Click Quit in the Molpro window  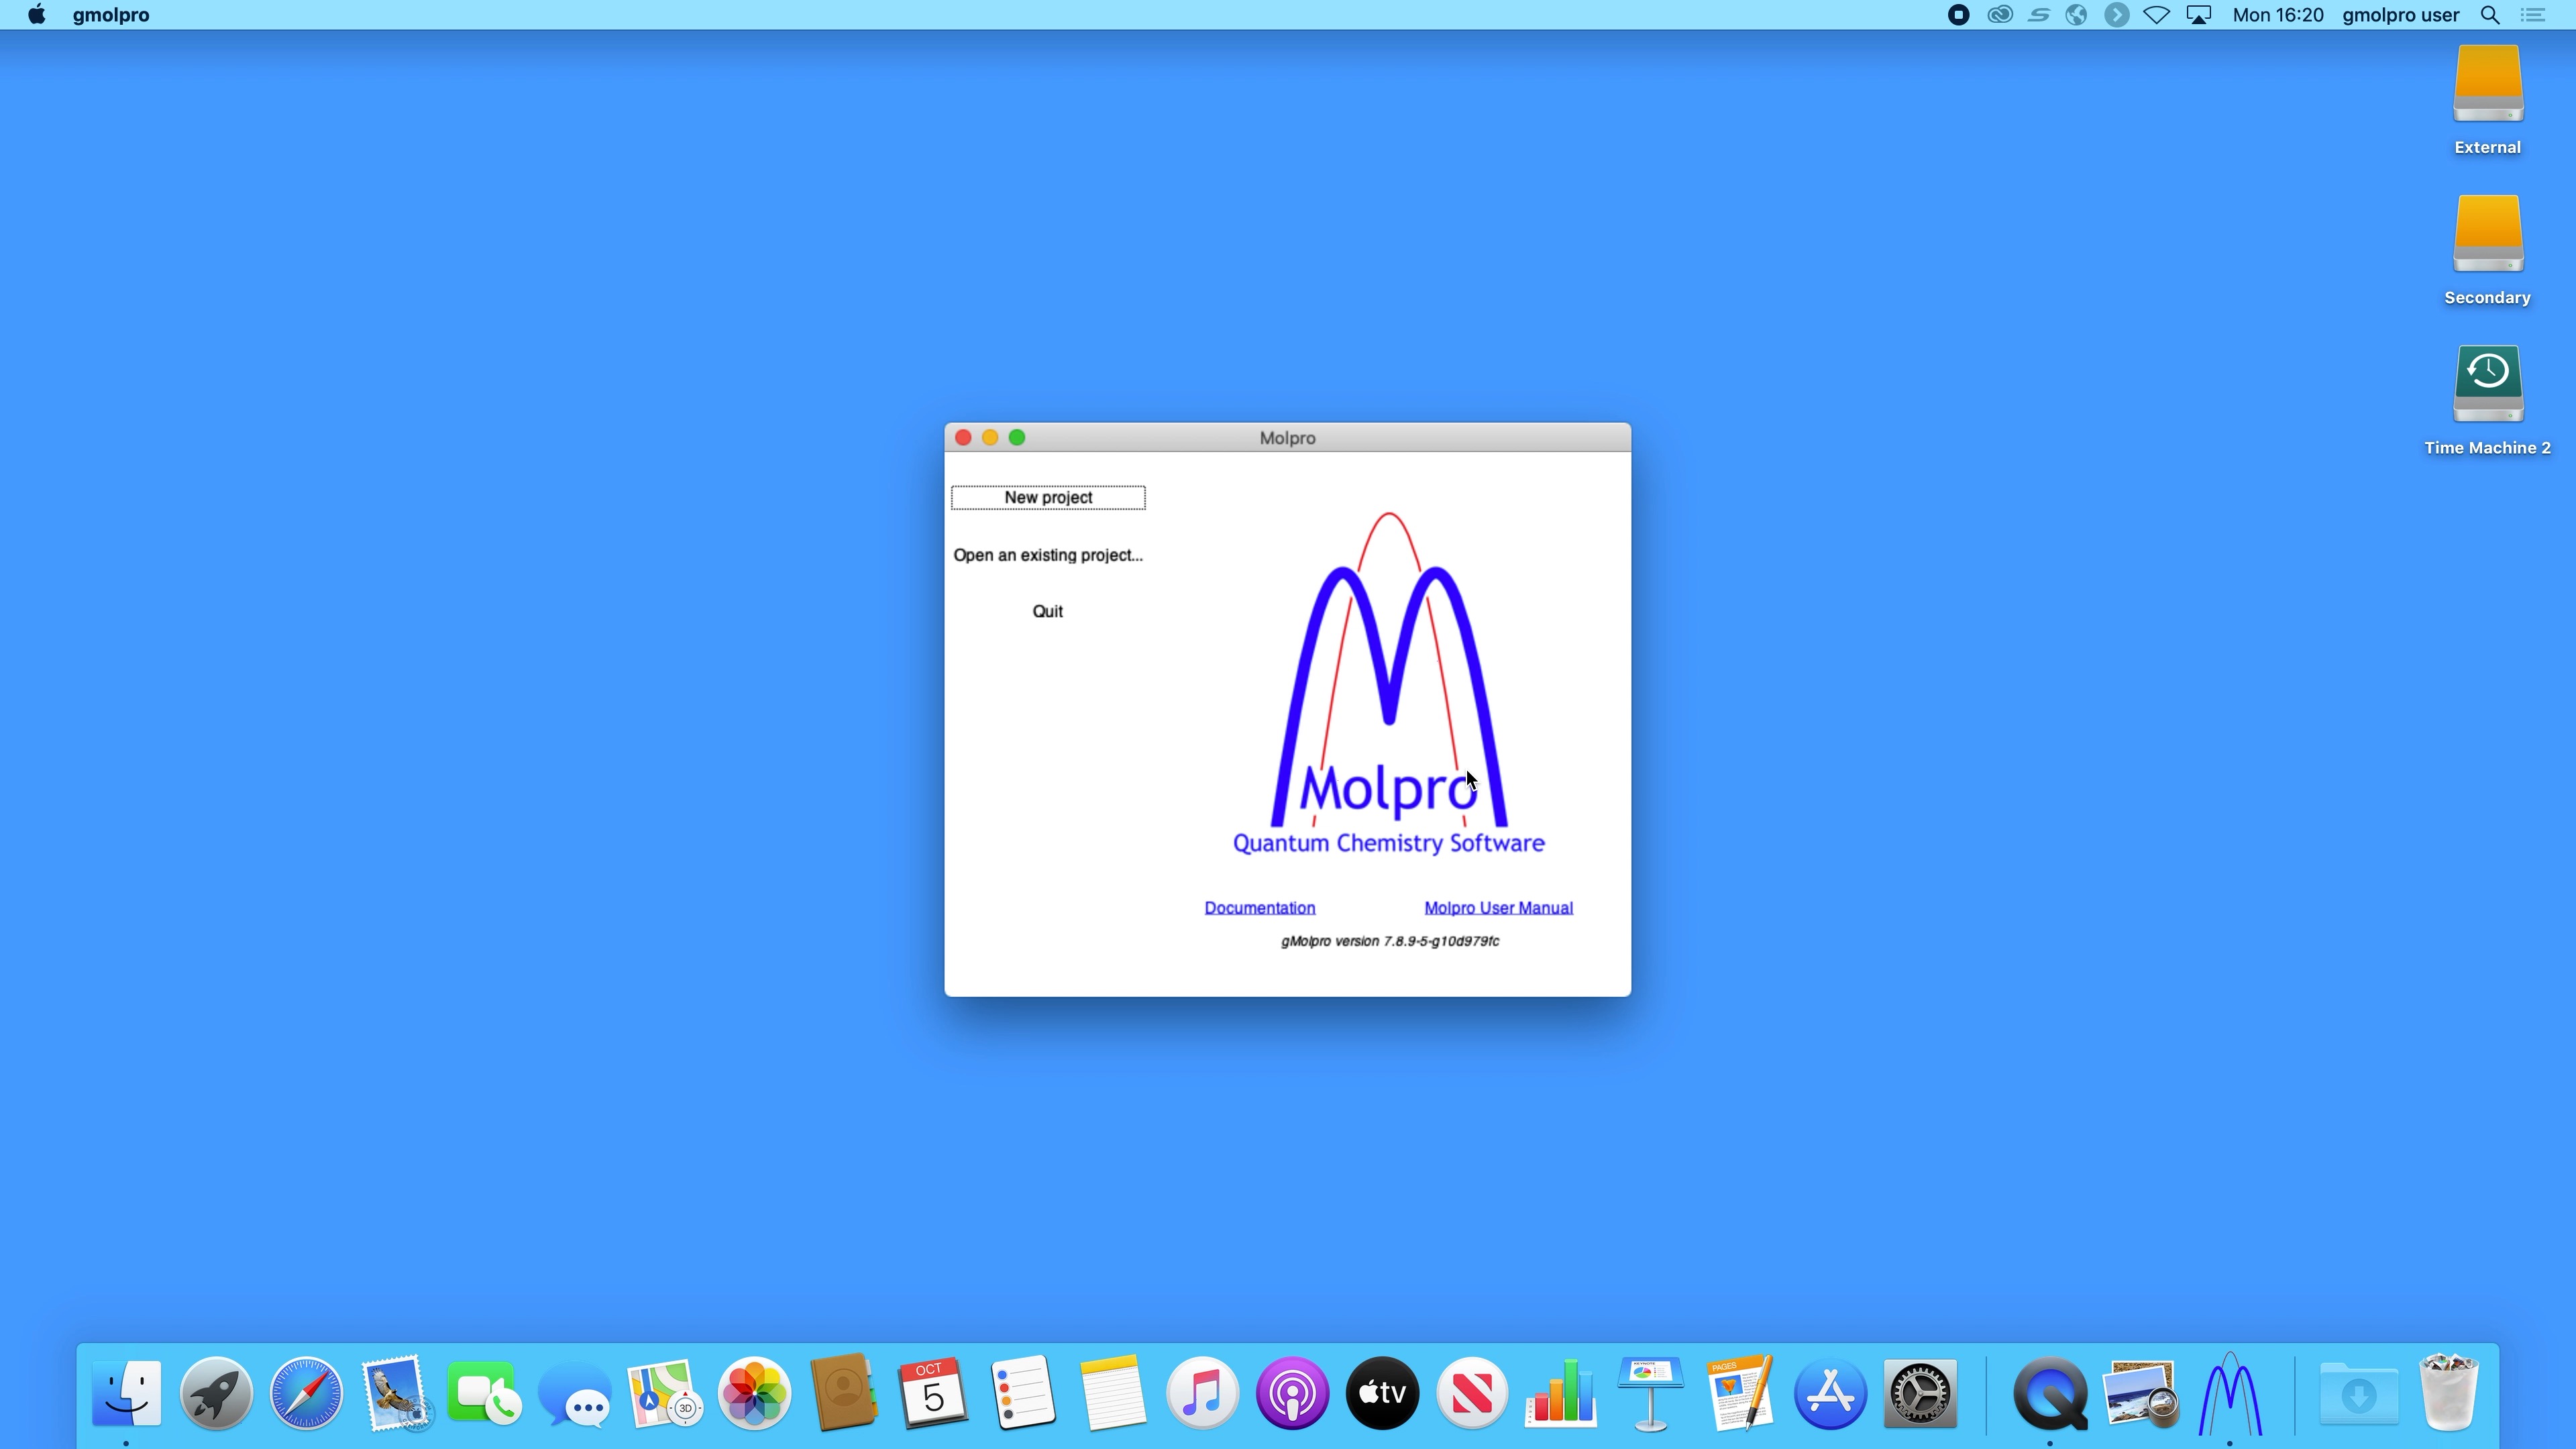(1047, 611)
